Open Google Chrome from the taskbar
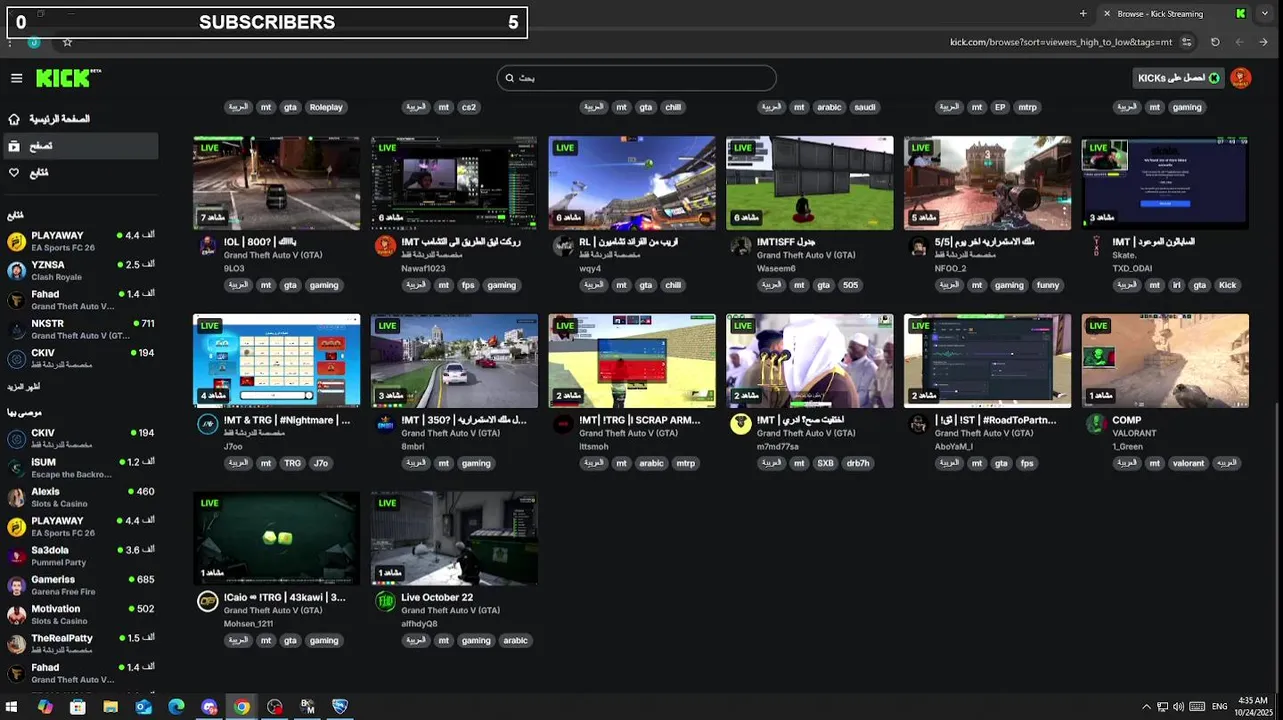This screenshot has height=720, width=1283. 241,707
